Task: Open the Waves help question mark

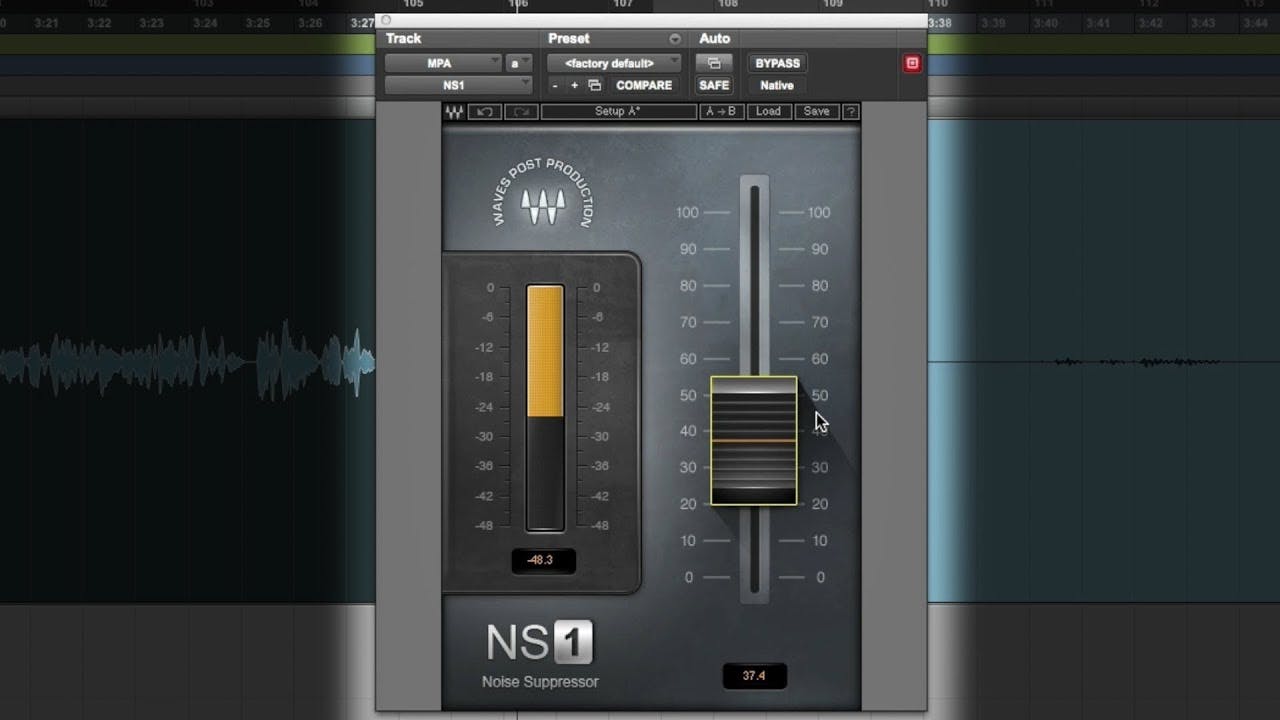Action: tap(851, 112)
